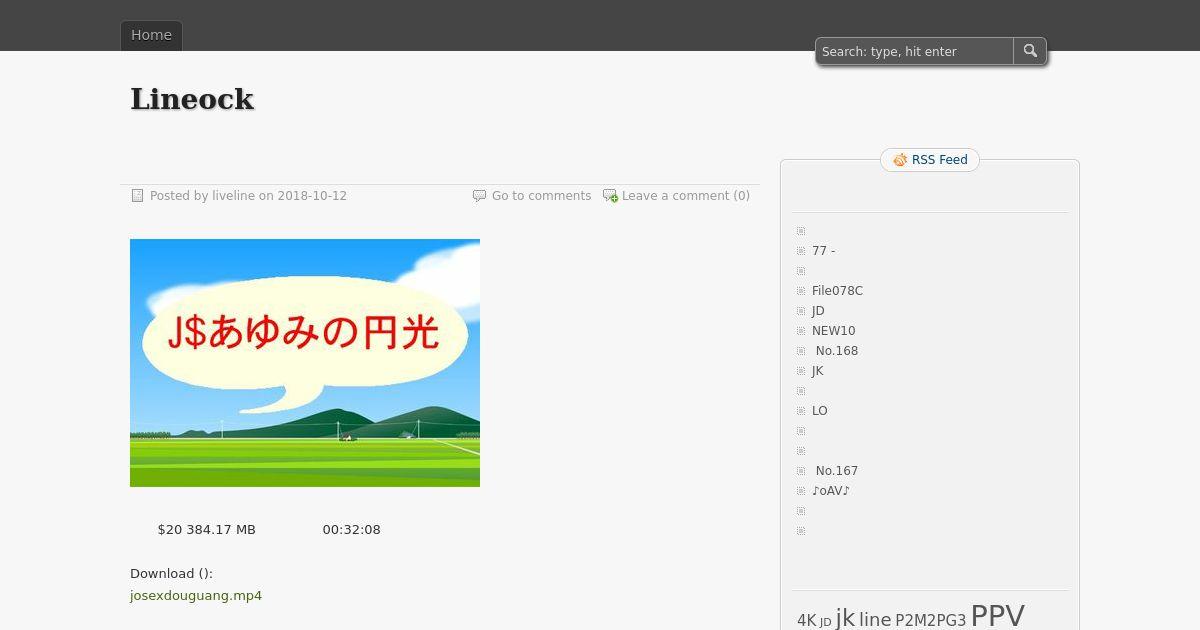Image resolution: width=1200 pixels, height=630 pixels.
Task: Open sidebar link File078C
Action: pos(837,291)
